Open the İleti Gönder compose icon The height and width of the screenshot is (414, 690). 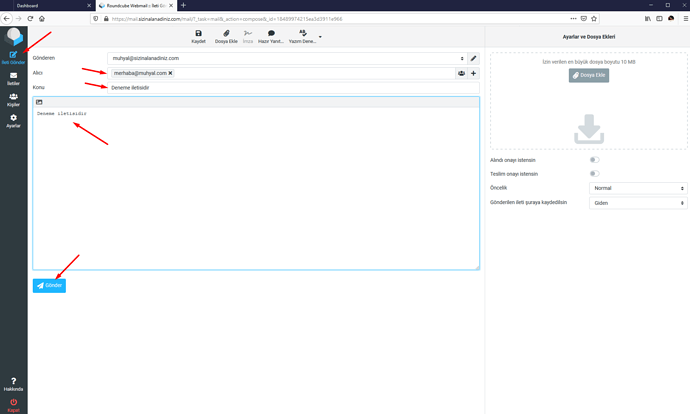(x=13, y=57)
